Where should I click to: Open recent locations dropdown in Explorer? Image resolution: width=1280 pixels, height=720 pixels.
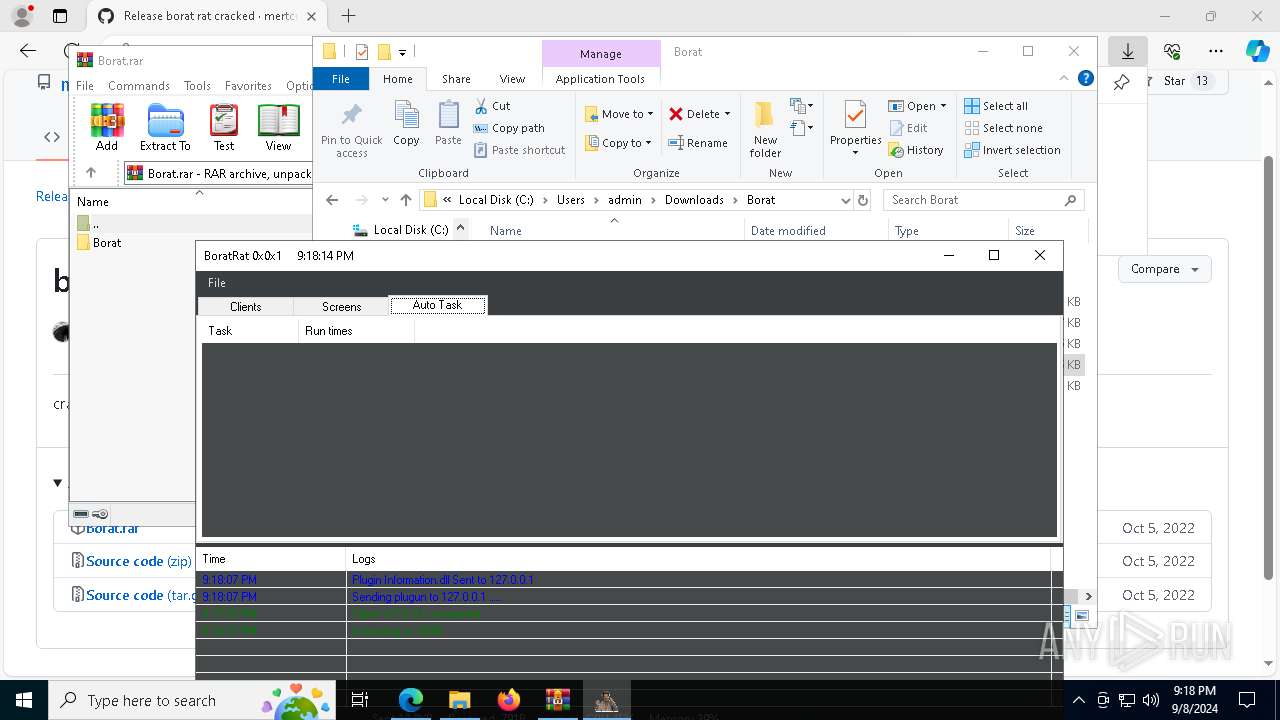coord(385,200)
